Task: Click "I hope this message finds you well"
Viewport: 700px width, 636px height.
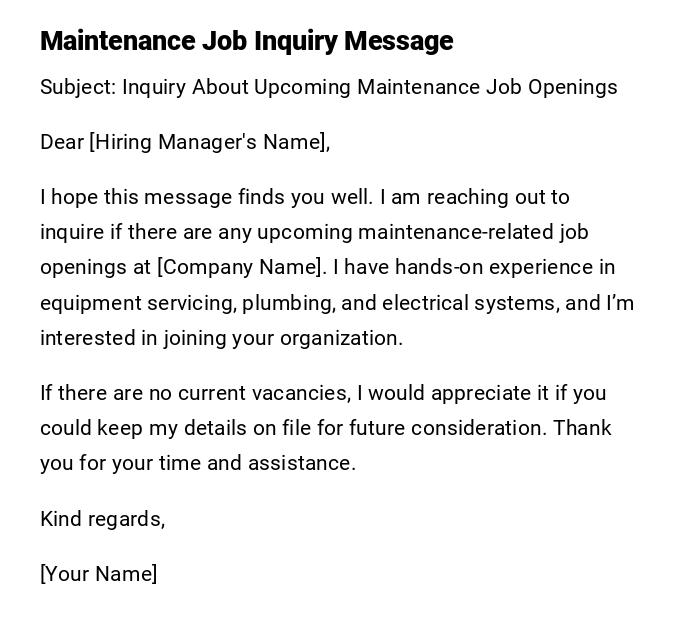Action: click(204, 197)
